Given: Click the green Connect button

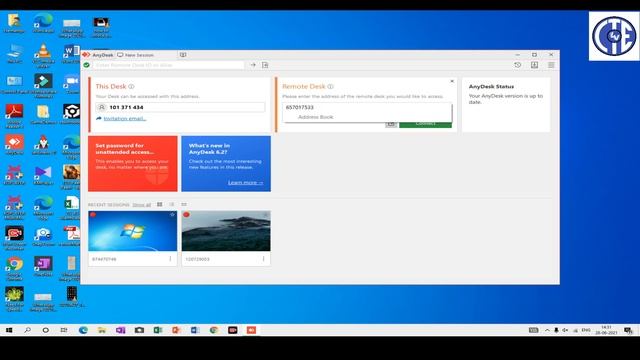Looking at the screenshot, I should click(425, 124).
